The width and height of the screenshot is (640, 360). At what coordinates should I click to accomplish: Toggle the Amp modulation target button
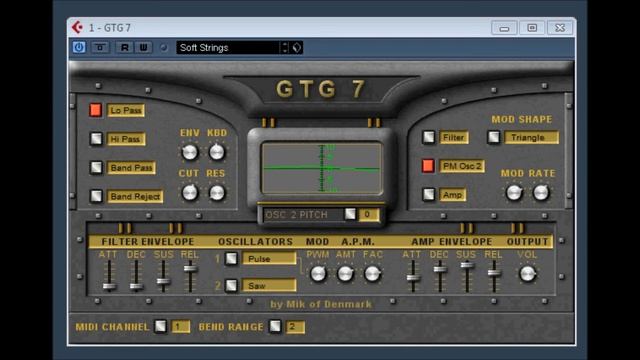[429, 194]
